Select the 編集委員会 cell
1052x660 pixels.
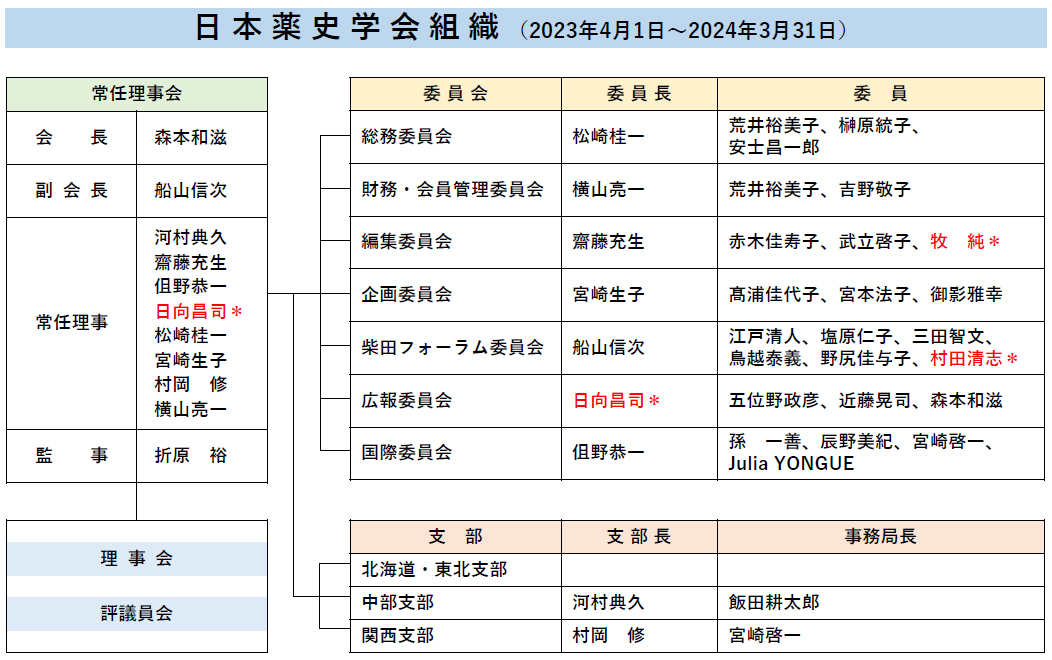(x=407, y=241)
